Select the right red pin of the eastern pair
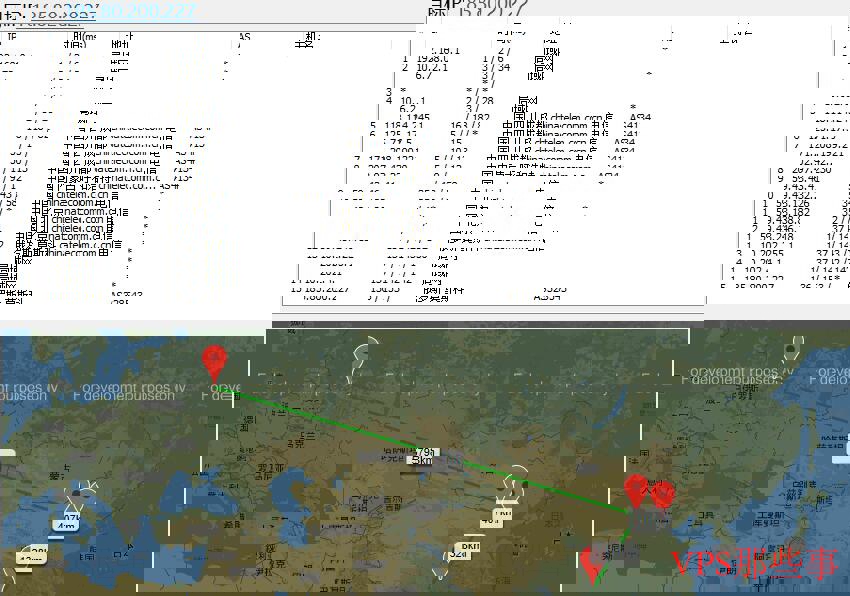Image resolution: width=850 pixels, height=596 pixels. click(x=662, y=493)
